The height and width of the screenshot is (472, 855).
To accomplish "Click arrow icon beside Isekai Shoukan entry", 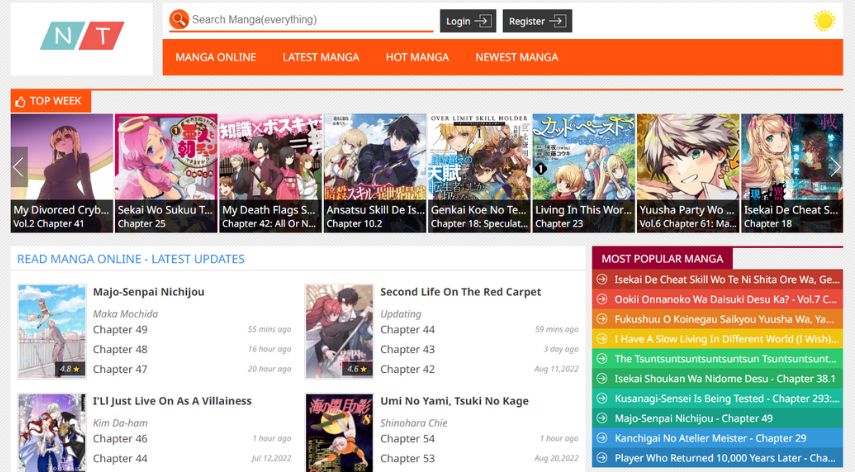I will pyautogui.click(x=601, y=379).
